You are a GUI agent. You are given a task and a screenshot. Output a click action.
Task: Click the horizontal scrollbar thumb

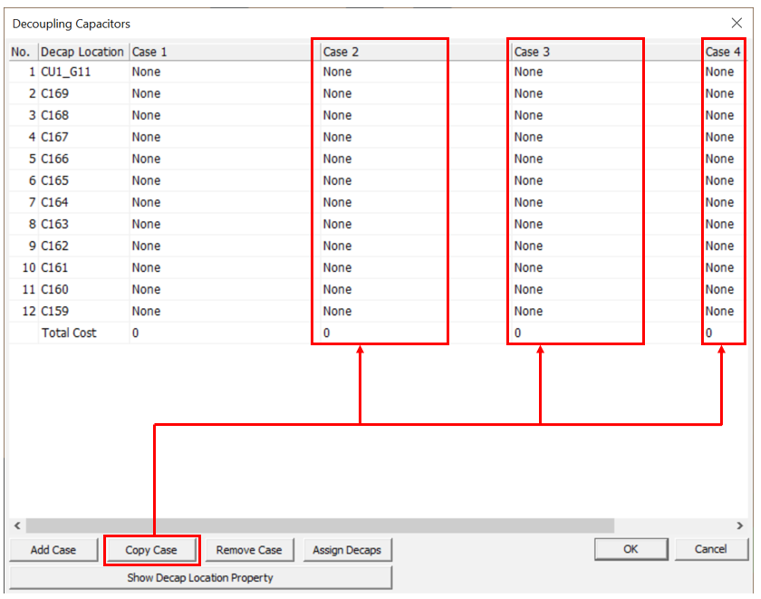(320, 526)
